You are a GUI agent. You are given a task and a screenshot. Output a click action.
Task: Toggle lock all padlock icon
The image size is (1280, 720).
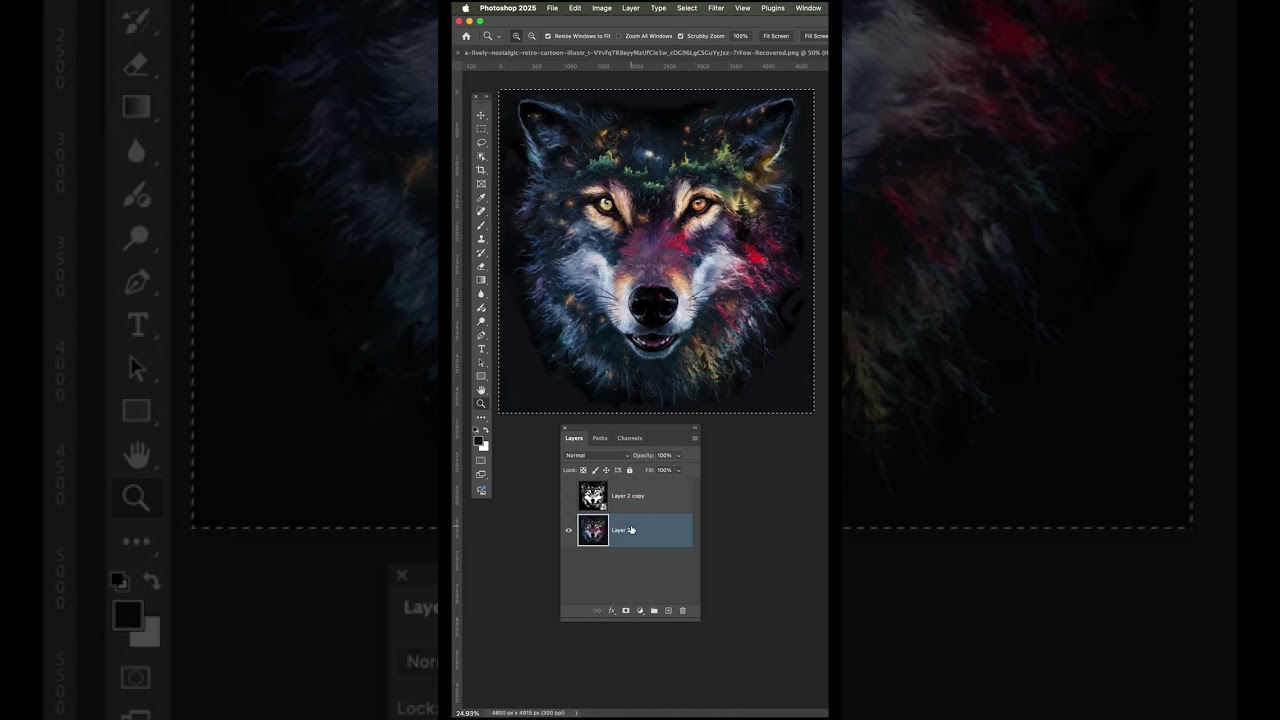(x=629, y=470)
